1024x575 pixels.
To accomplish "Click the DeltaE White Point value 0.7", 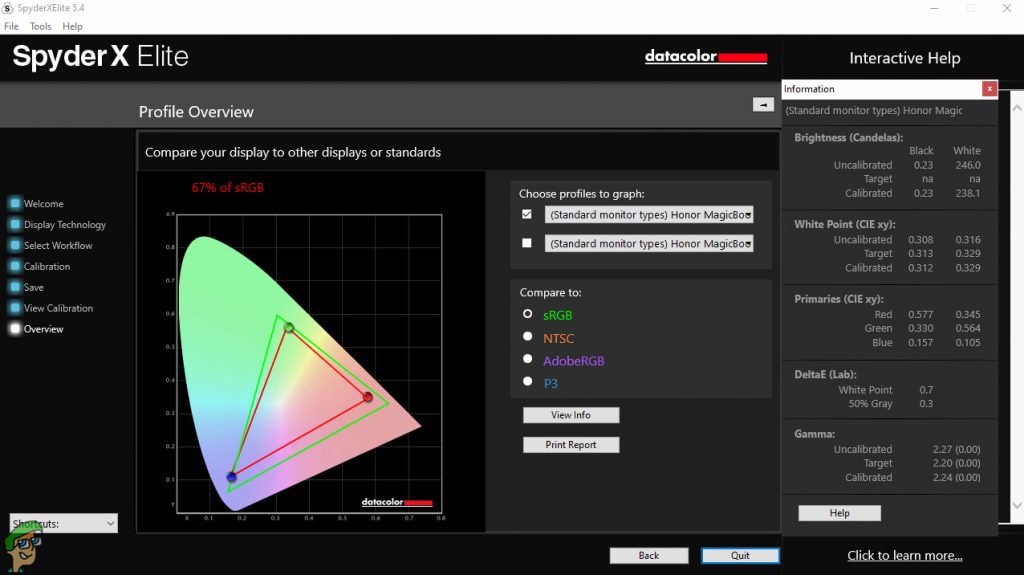I will coord(926,390).
